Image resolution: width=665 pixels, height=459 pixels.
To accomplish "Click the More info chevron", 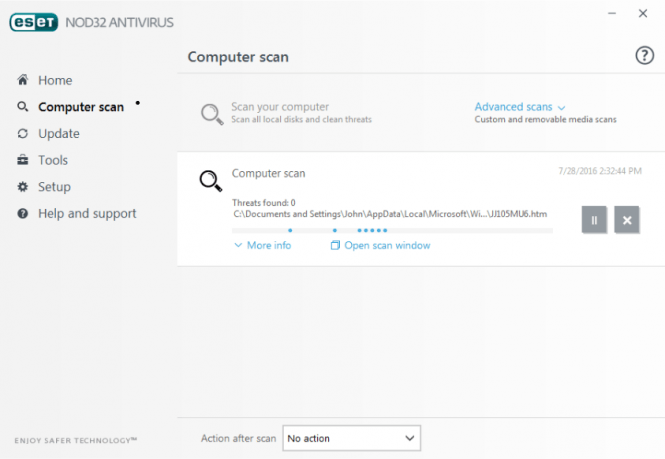I will pos(238,245).
